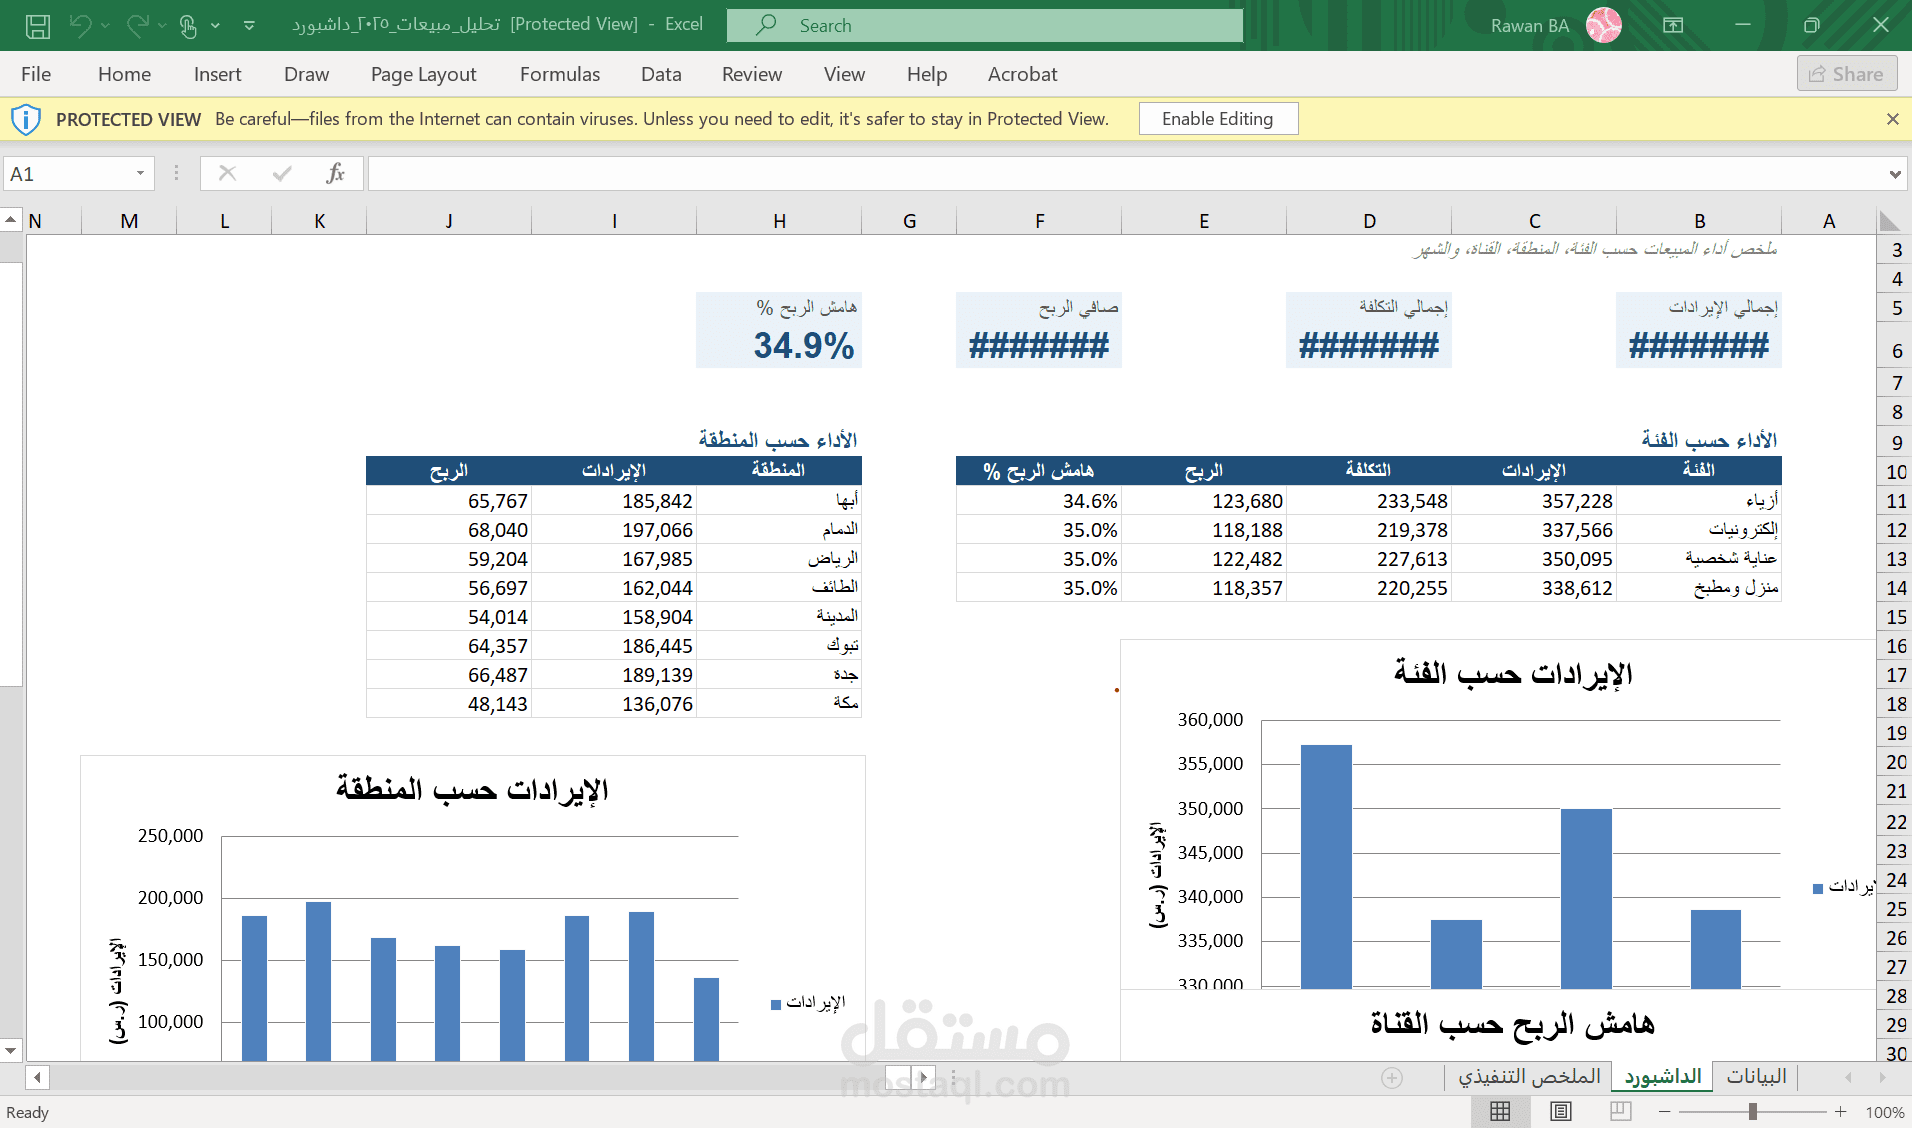
Task: Open the Draw tab
Action: (x=306, y=74)
